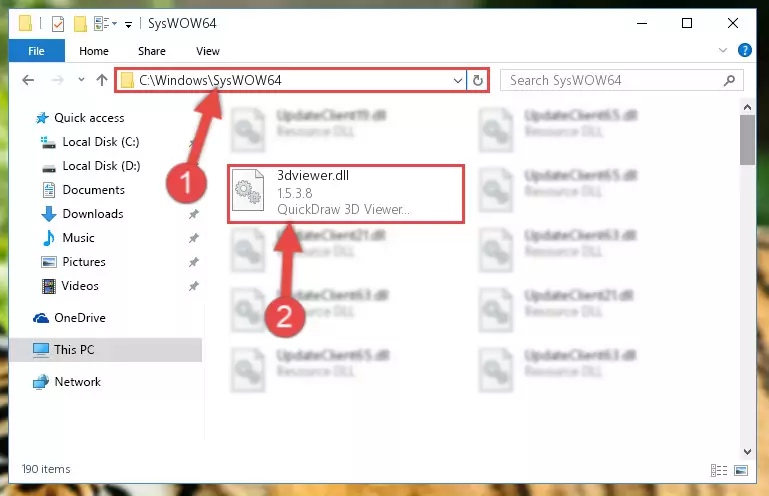The height and width of the screenshot is (496, 769).
Task: Click the pin icon next to Videos
Action: pos(194,286)
